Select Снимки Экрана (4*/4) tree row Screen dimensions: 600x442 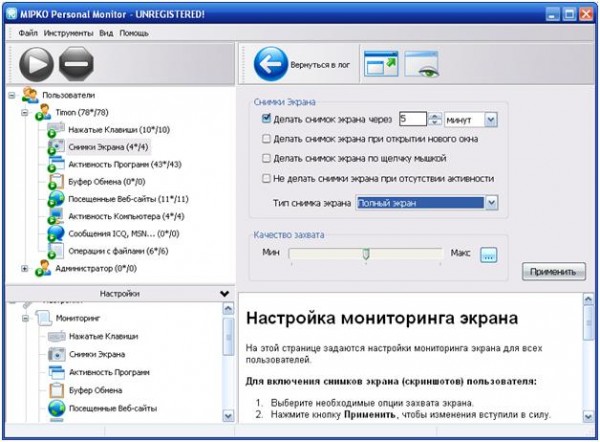pos(108,147)
